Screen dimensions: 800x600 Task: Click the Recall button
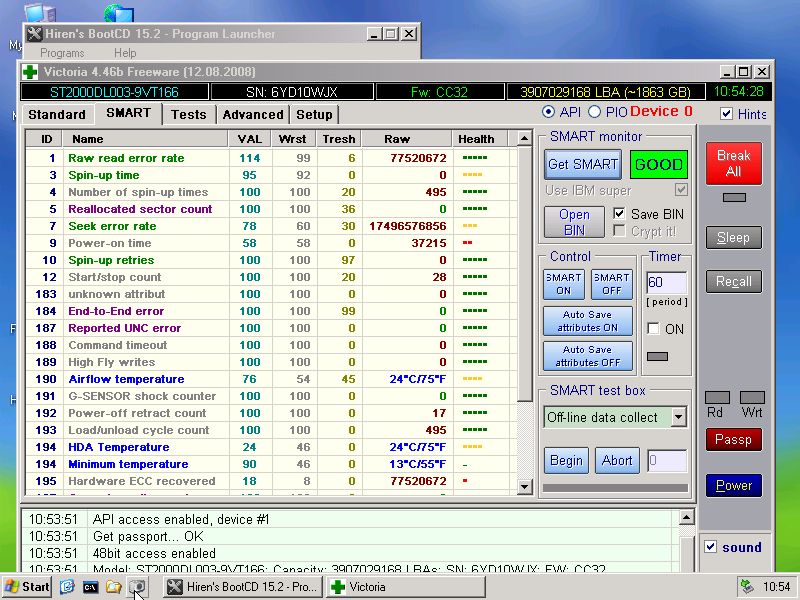[x=734, y=282]
